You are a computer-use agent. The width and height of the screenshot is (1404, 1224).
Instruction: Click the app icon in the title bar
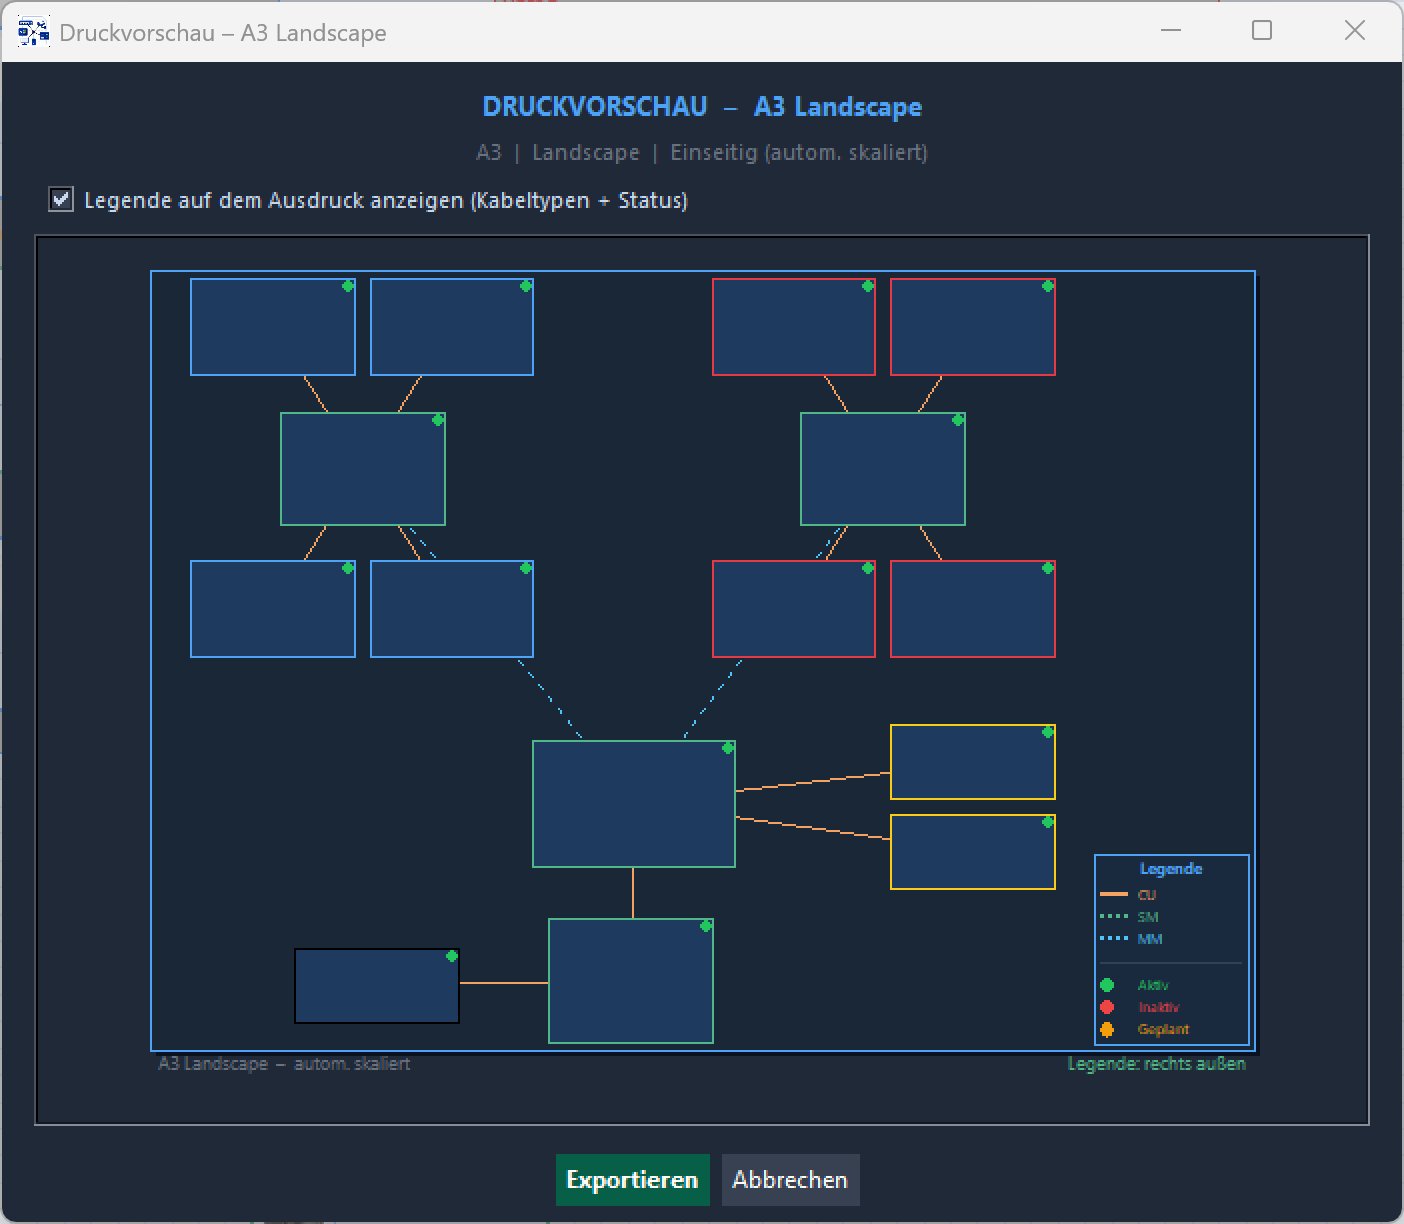33,32
